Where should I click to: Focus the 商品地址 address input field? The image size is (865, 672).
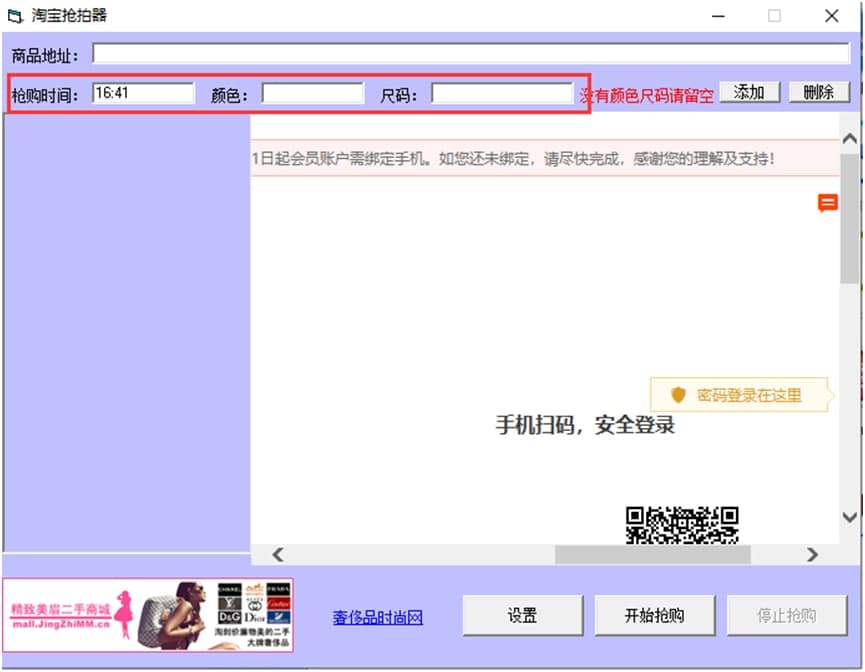pos(470,54)
